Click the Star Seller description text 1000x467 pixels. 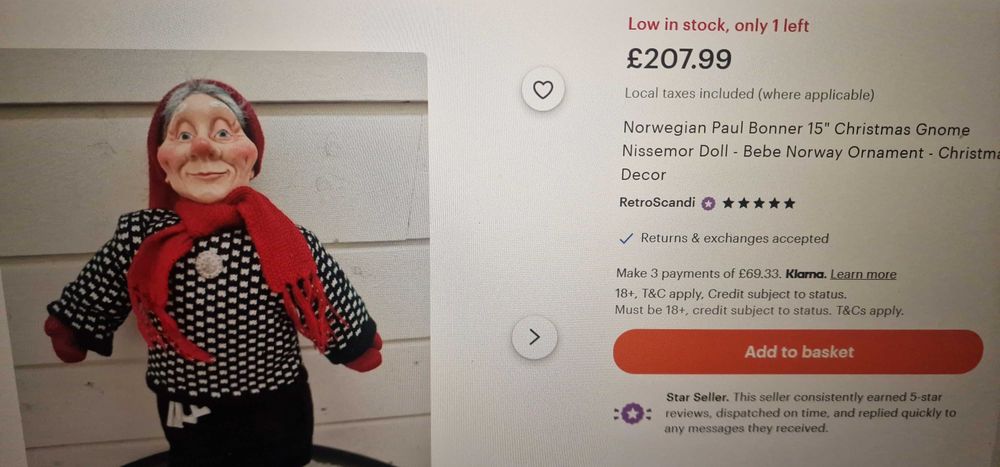(810, 412)
